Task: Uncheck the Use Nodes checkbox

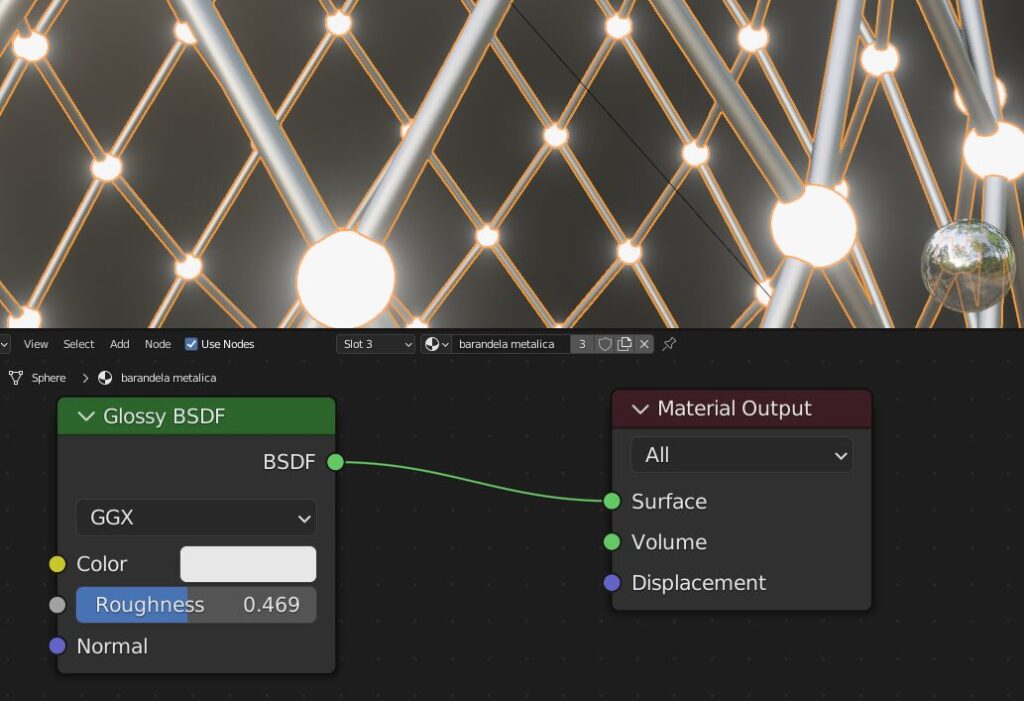Action: (191, 344)
